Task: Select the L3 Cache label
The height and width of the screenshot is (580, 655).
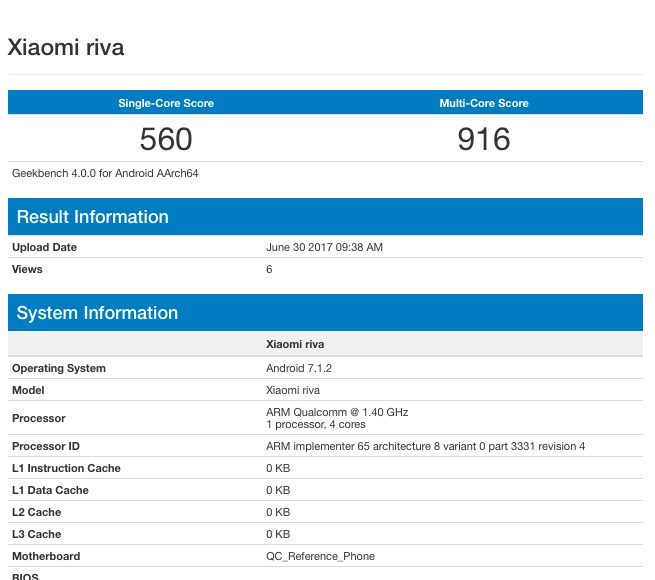Action: (36, 534)
